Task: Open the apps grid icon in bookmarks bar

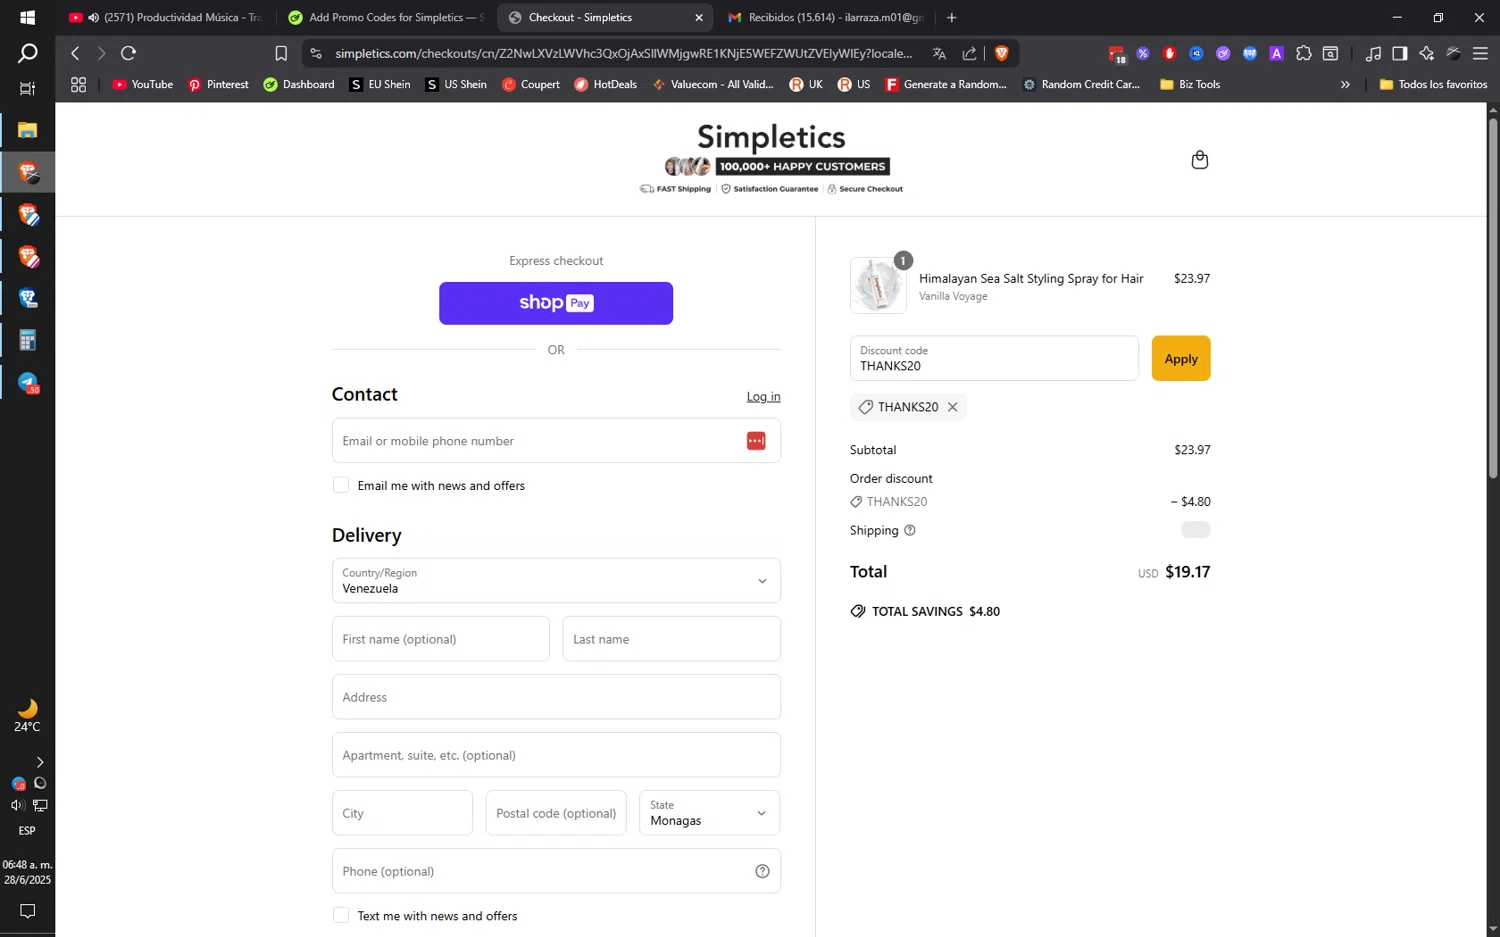Action: (78, 85)
